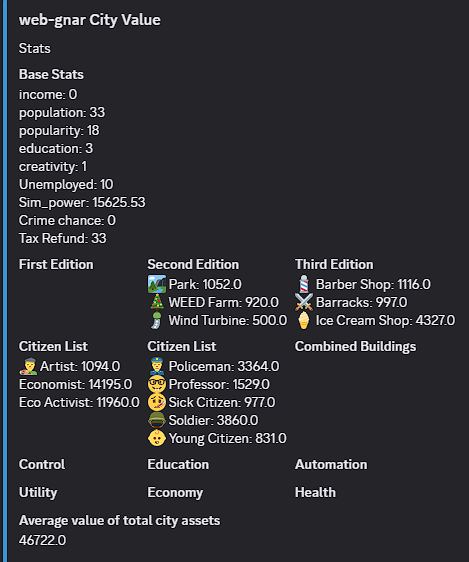Click the Wind Turbine emoji icon
This screenshot has height=562, width=469.
(x=157, y=320)
